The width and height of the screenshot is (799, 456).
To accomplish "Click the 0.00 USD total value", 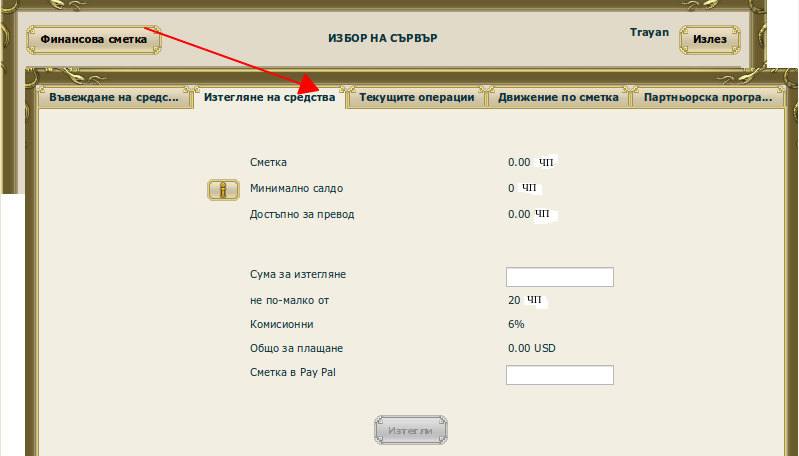I will (532, 348).
